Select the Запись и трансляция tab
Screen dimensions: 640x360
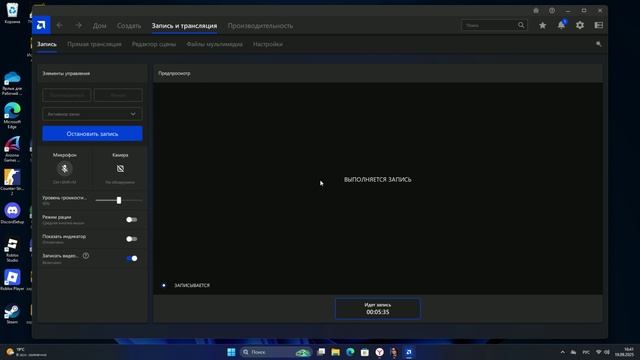point(184,26)
